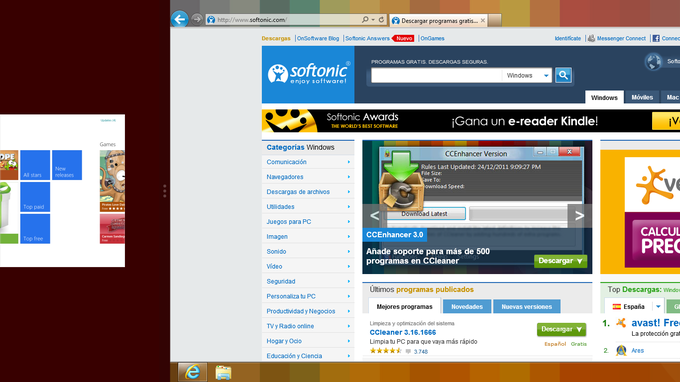The image size is (680, 382).
Task: Click Top free tile in Store app
Action: click(x=35, y=229)
